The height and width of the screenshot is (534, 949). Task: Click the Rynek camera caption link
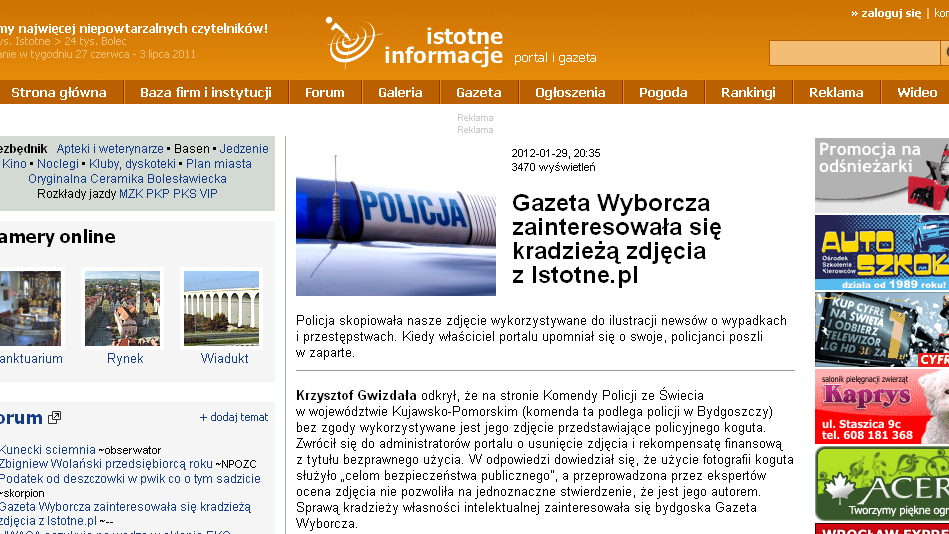[125, 359]
